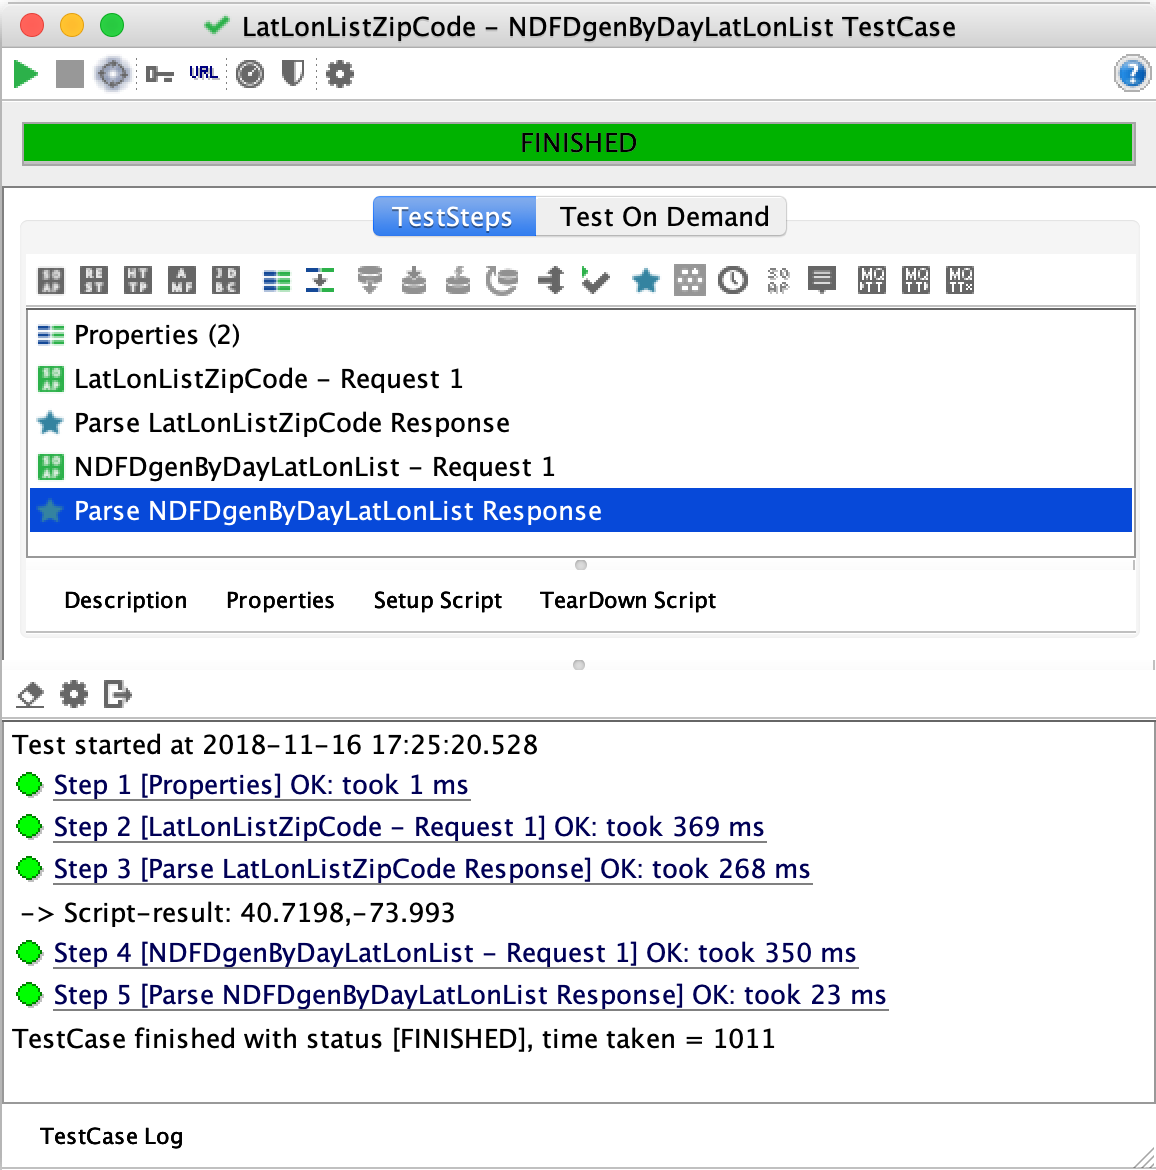Clear the test case log with the eraser icon

pos(31,694)
